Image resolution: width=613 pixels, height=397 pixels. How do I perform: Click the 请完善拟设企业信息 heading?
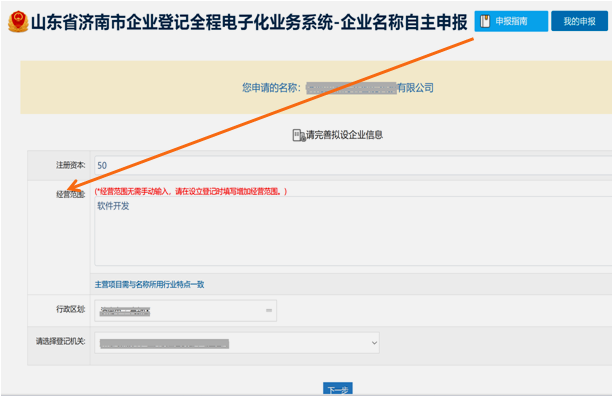click(344, 135)
